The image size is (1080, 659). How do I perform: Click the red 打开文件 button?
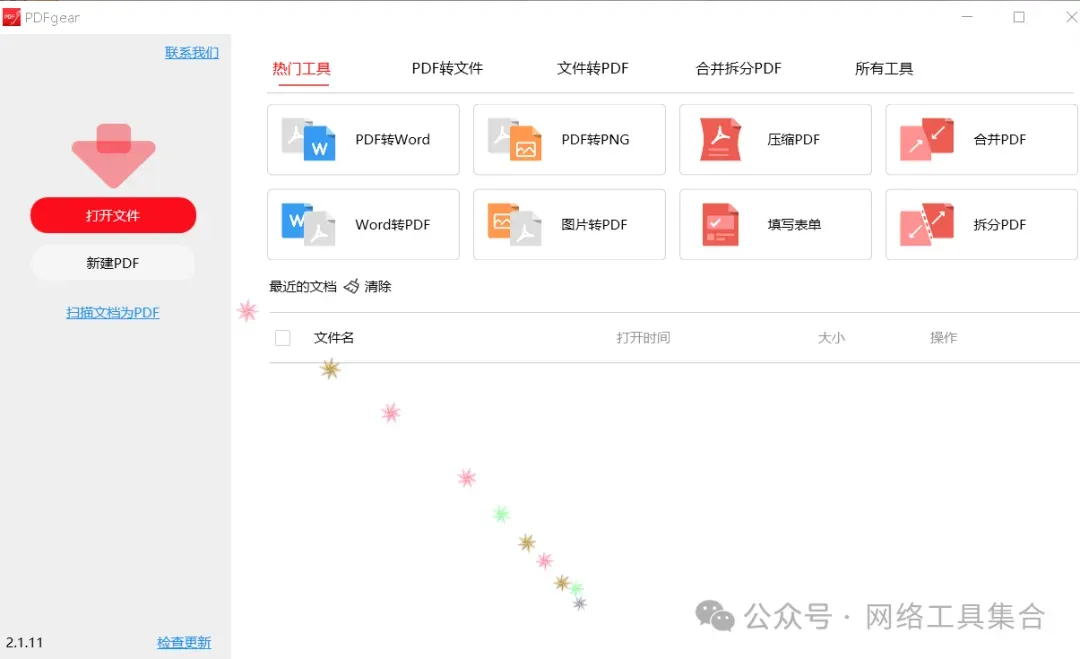pyautogui.click(x=113, y=216)
